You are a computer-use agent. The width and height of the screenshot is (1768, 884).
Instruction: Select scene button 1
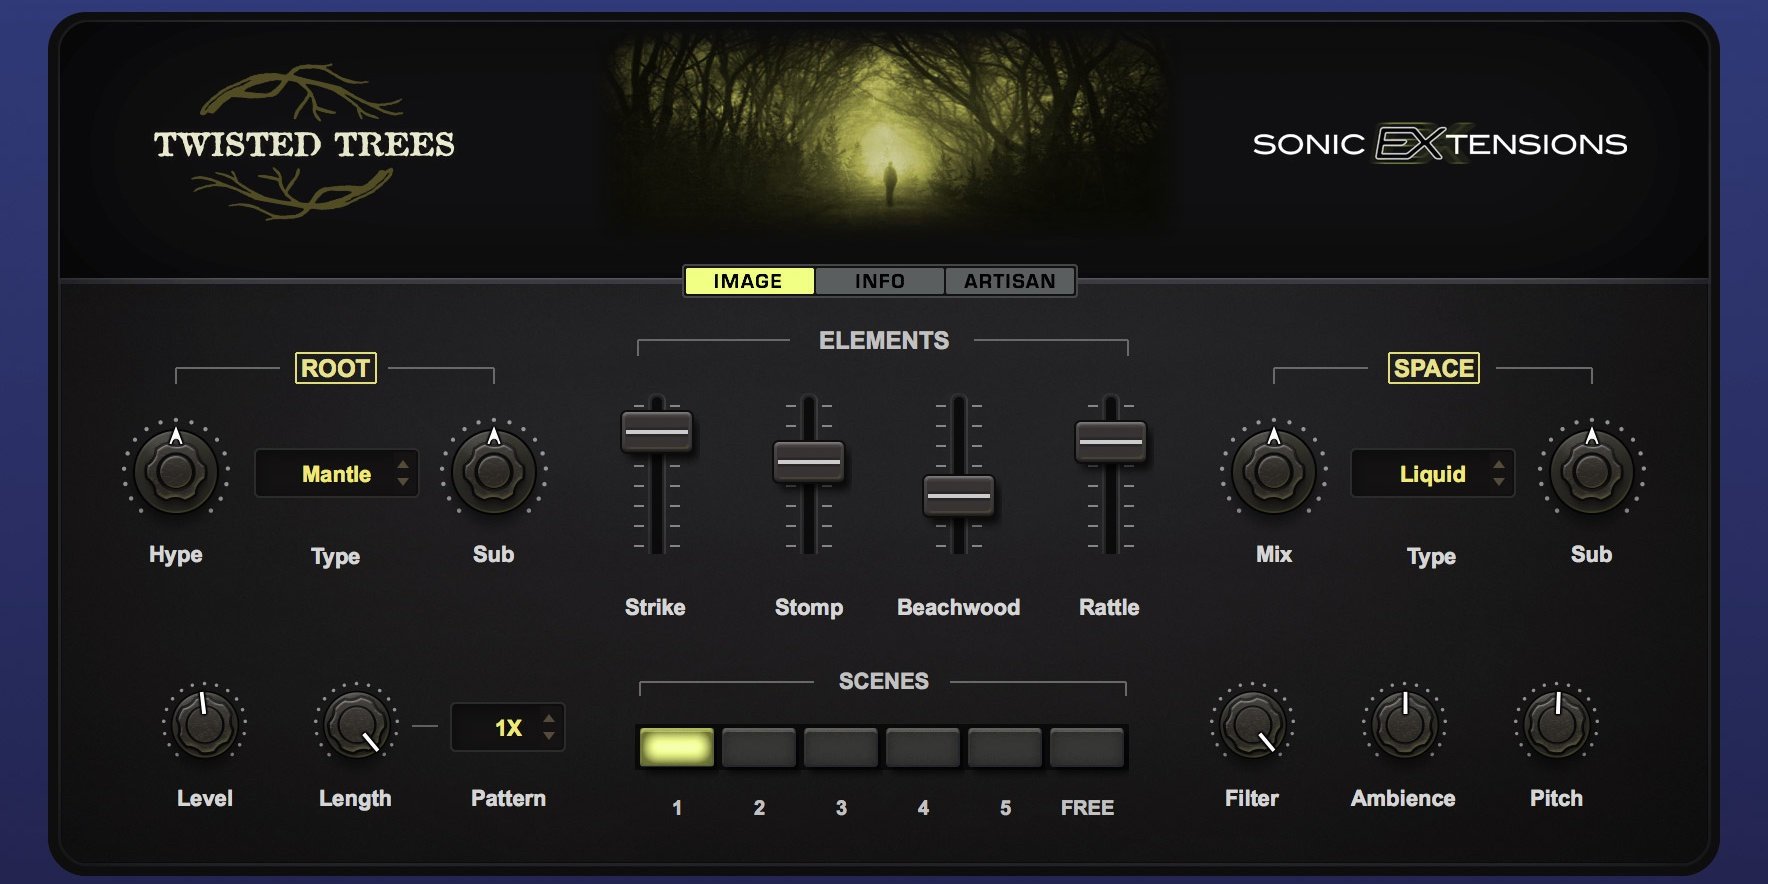coord(677,748)
